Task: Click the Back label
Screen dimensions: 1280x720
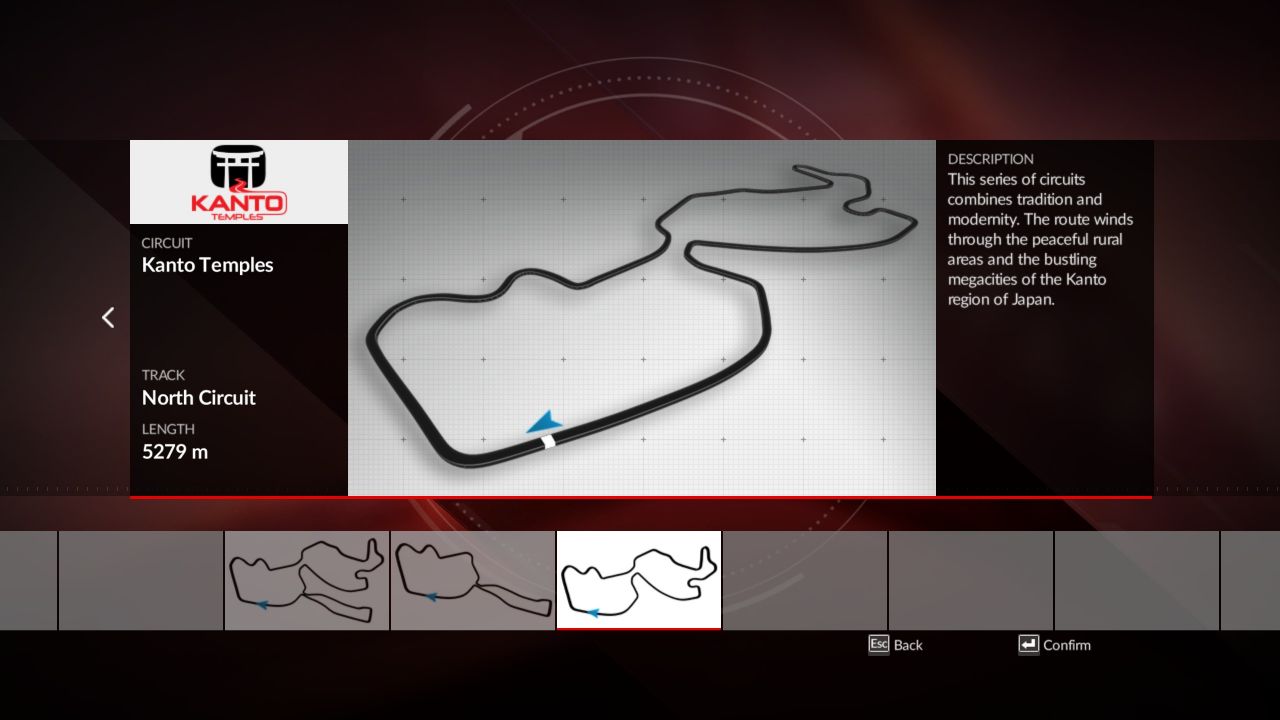Action: 908,645
